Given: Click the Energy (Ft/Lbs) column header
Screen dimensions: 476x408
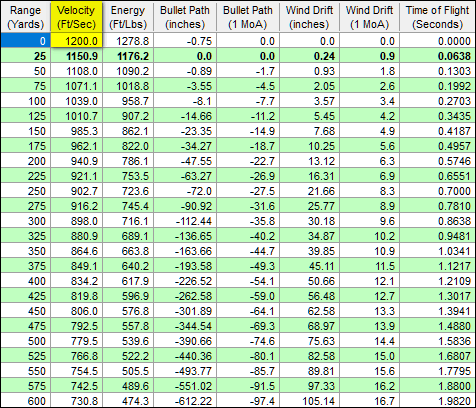Looking at the screenshot, I should click(x=128, y=17).
